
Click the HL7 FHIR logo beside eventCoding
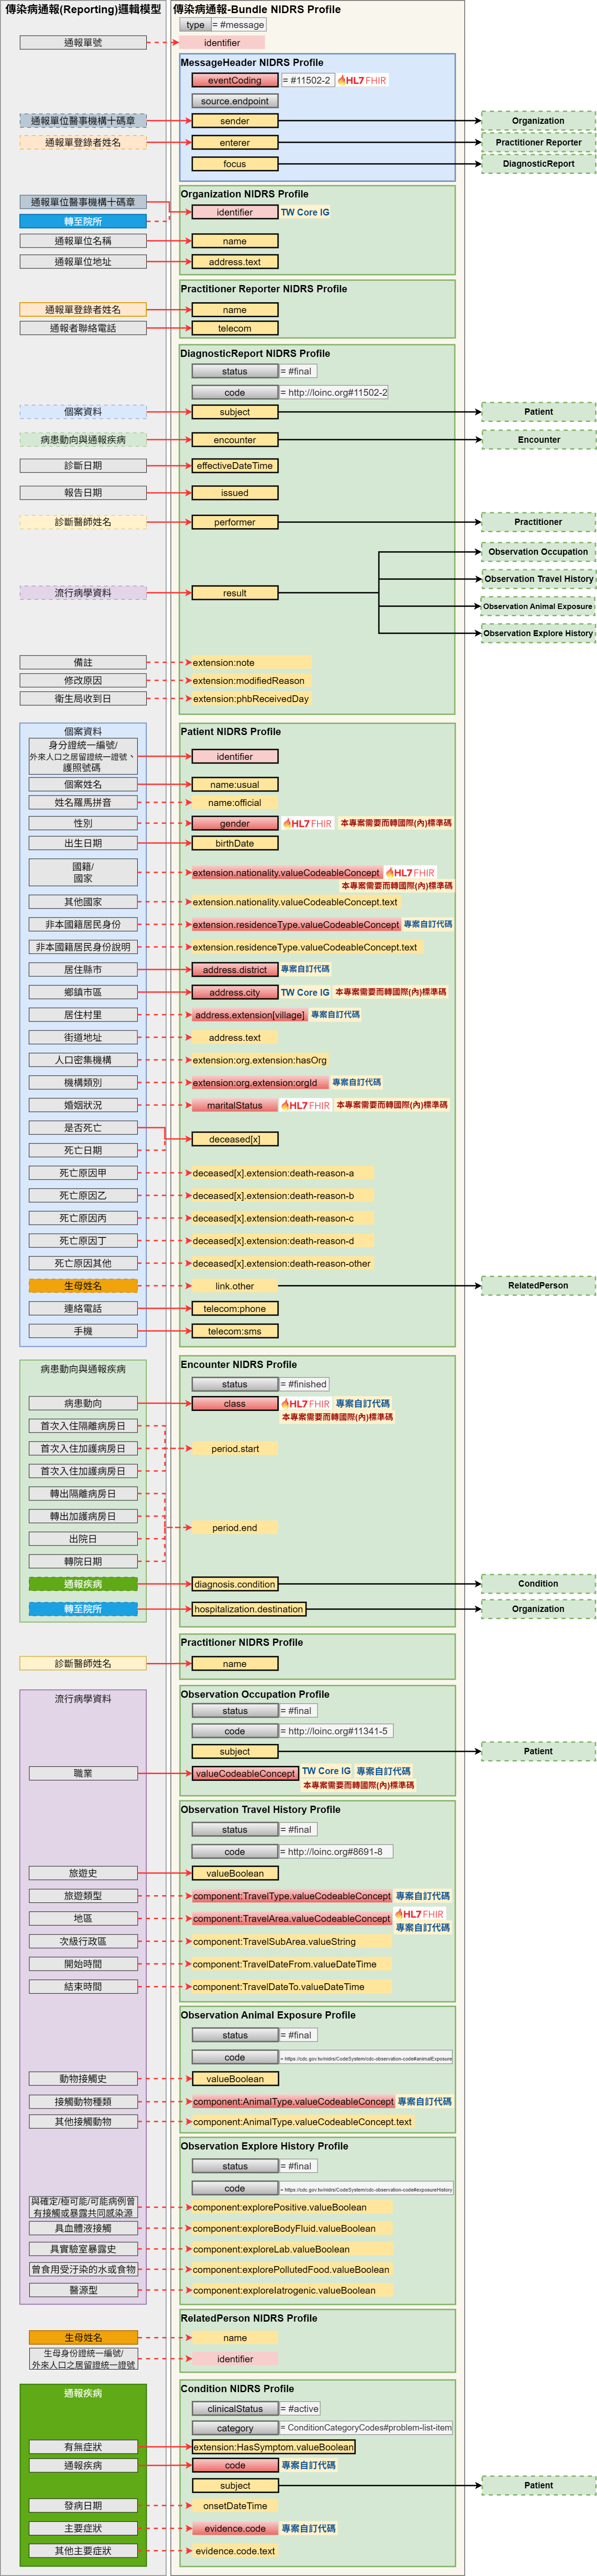coord(362,80)
